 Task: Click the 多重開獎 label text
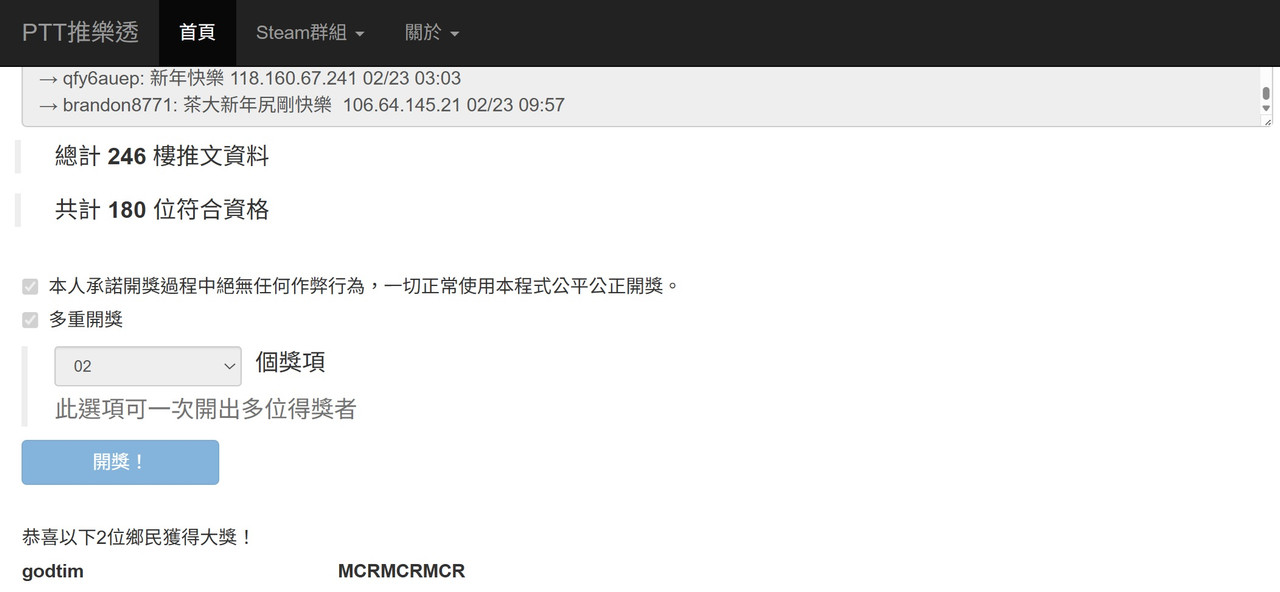click(86, 320)
